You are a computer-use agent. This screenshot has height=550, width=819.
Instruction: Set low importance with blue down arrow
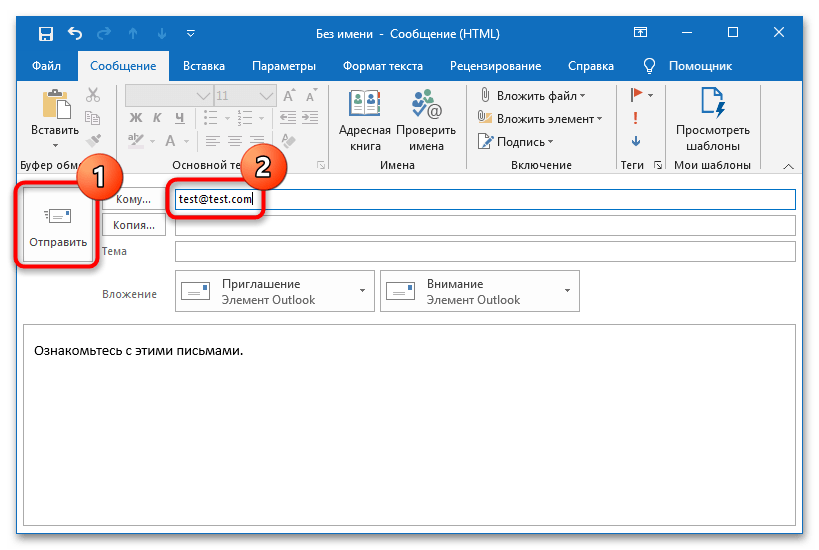point(636,141)
